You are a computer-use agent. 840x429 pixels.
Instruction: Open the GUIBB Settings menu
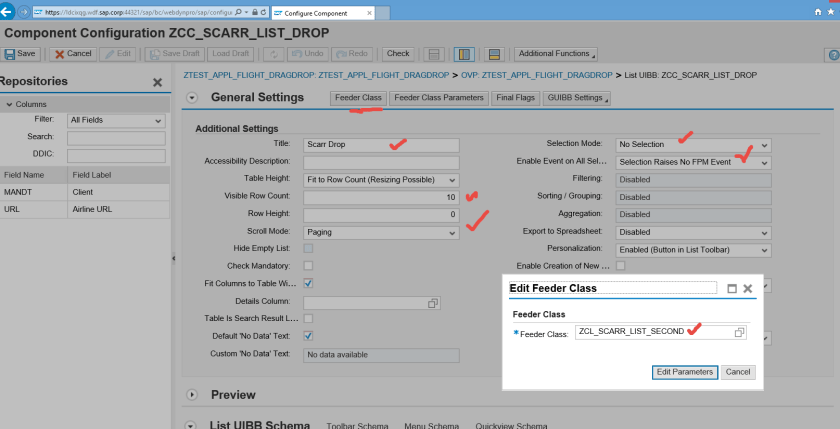point(576,98)
